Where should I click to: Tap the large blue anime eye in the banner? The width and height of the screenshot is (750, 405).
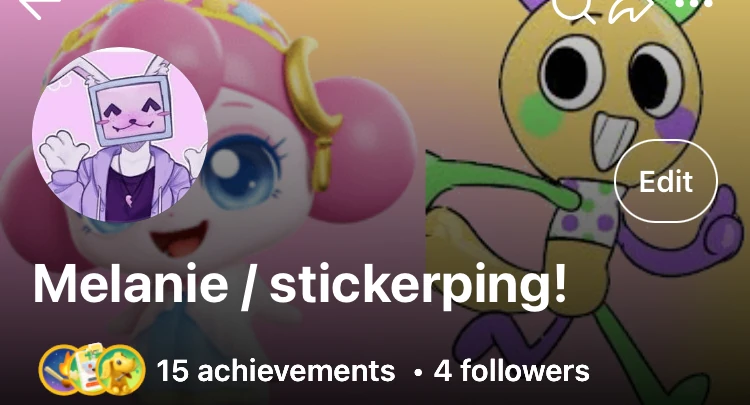[x=243, y=170]
